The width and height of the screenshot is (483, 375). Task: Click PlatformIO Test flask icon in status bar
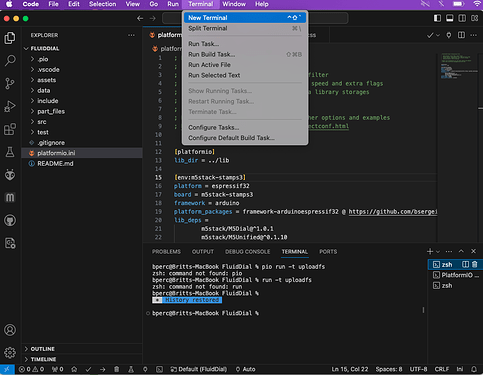point(131,369)
